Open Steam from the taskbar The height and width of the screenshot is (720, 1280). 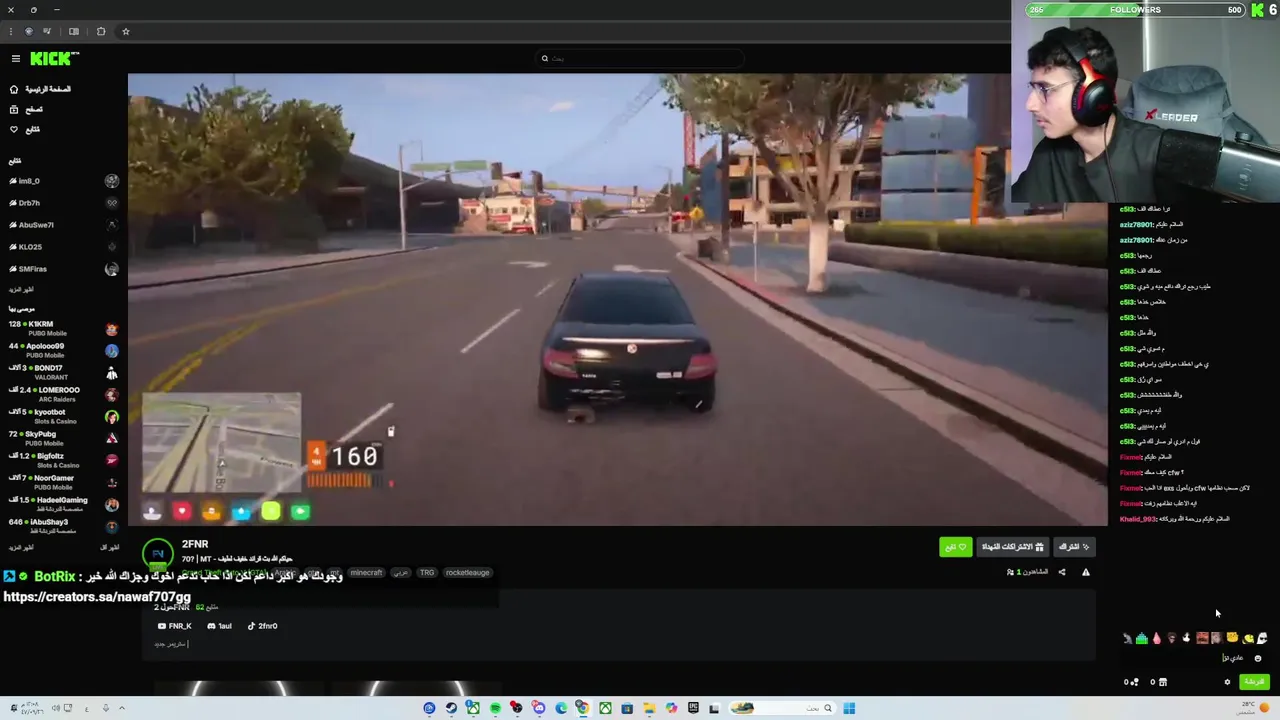coord(451,708)
